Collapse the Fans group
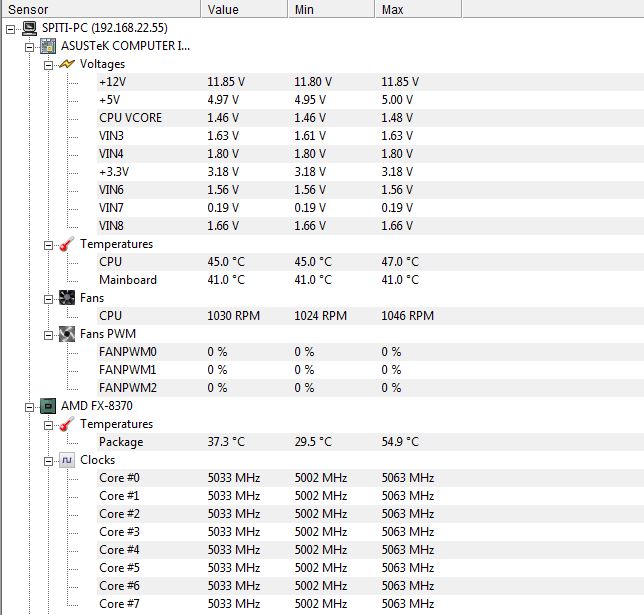Viewport: 644px width, 615px height. pyautogui.click(x=48, y=299)
